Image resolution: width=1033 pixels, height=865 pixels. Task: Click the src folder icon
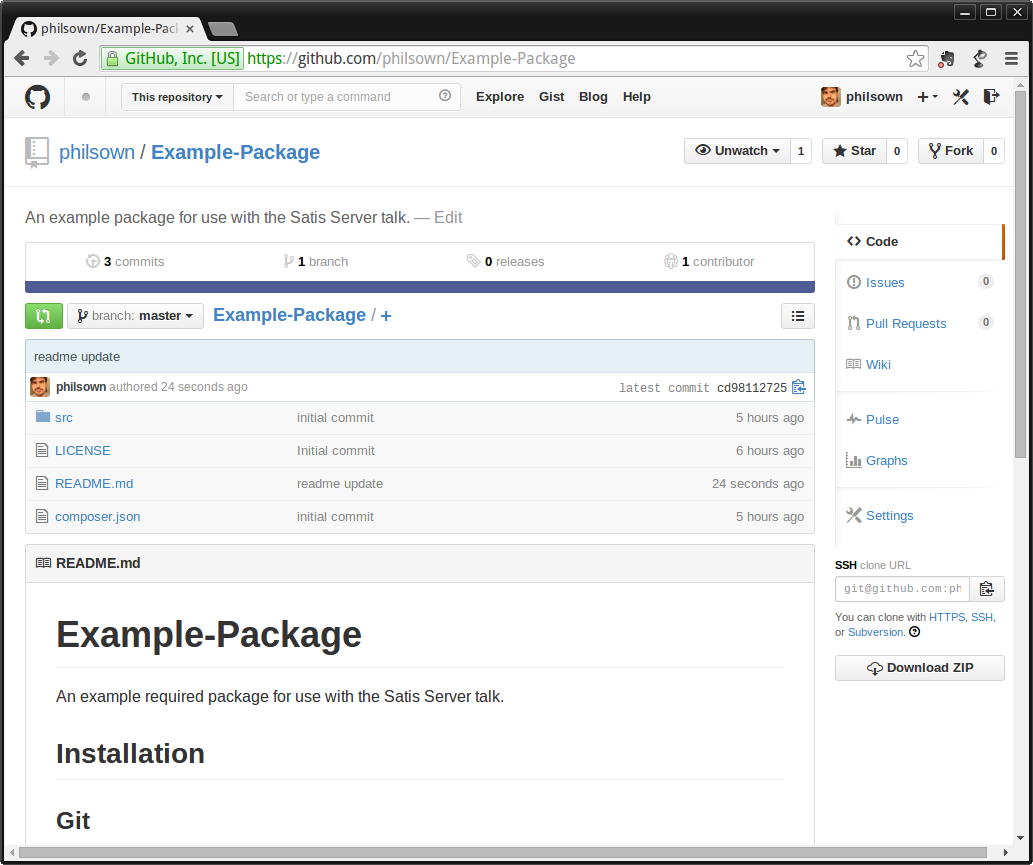click(x=43, y=416)
